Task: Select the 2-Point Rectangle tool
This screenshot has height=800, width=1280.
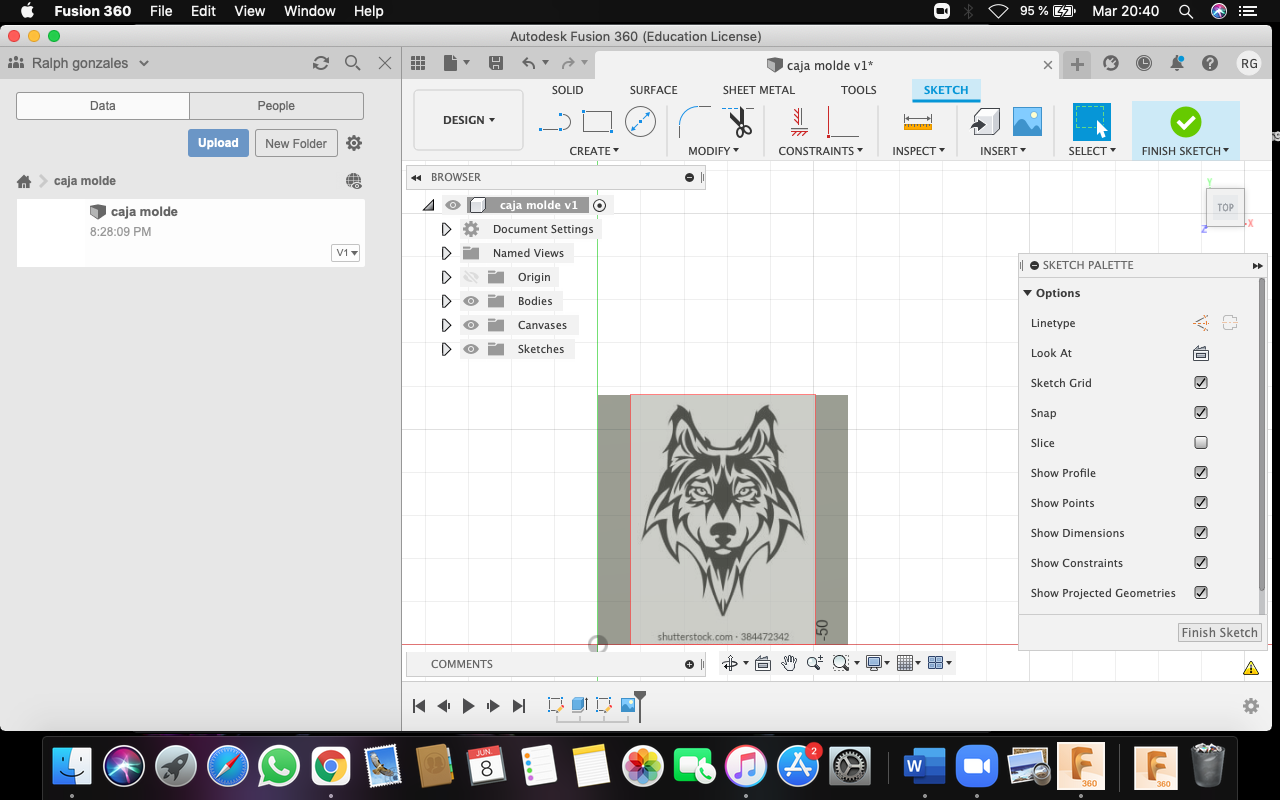Action: point(597,122)
